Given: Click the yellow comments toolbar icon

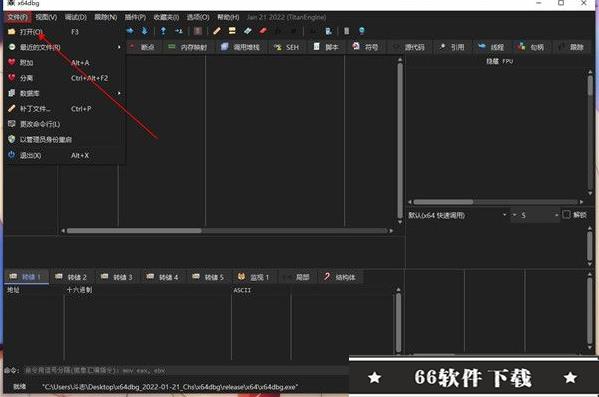Looking at the screenshot, I should (232, 31).
